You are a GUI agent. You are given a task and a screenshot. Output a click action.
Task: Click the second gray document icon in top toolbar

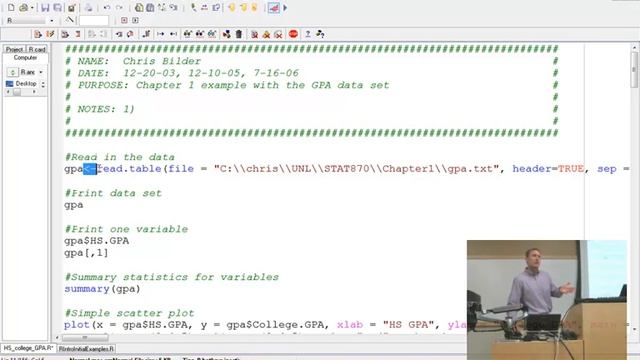coord(150,7)
